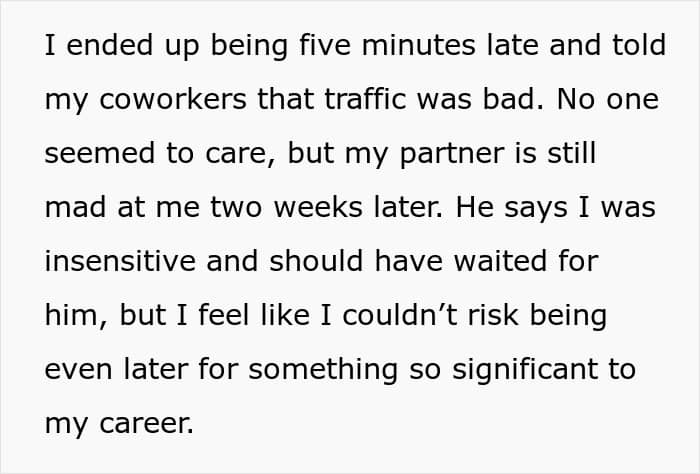Viewport: 700px width, 474px height.
Task: Click the word "something" in the text
Action: pos(323,371)
